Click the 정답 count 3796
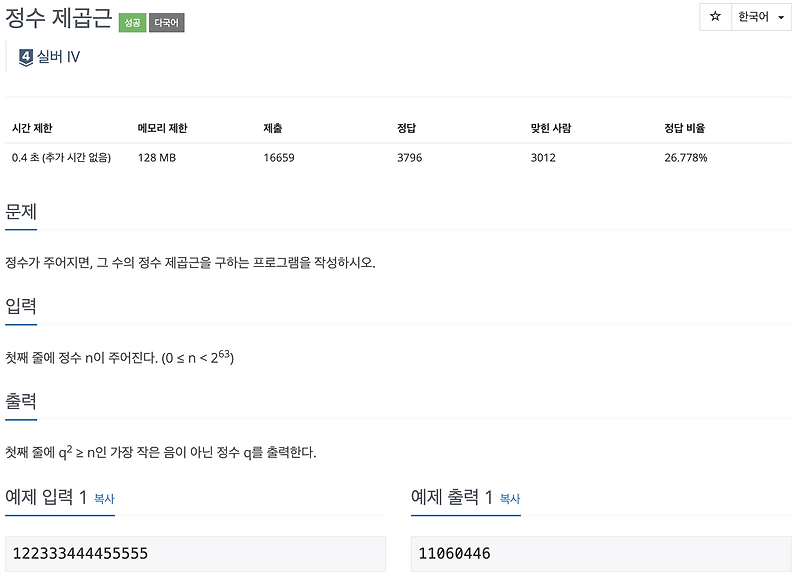This screenshot has height=578, width=800. click(x=409, y=157)
